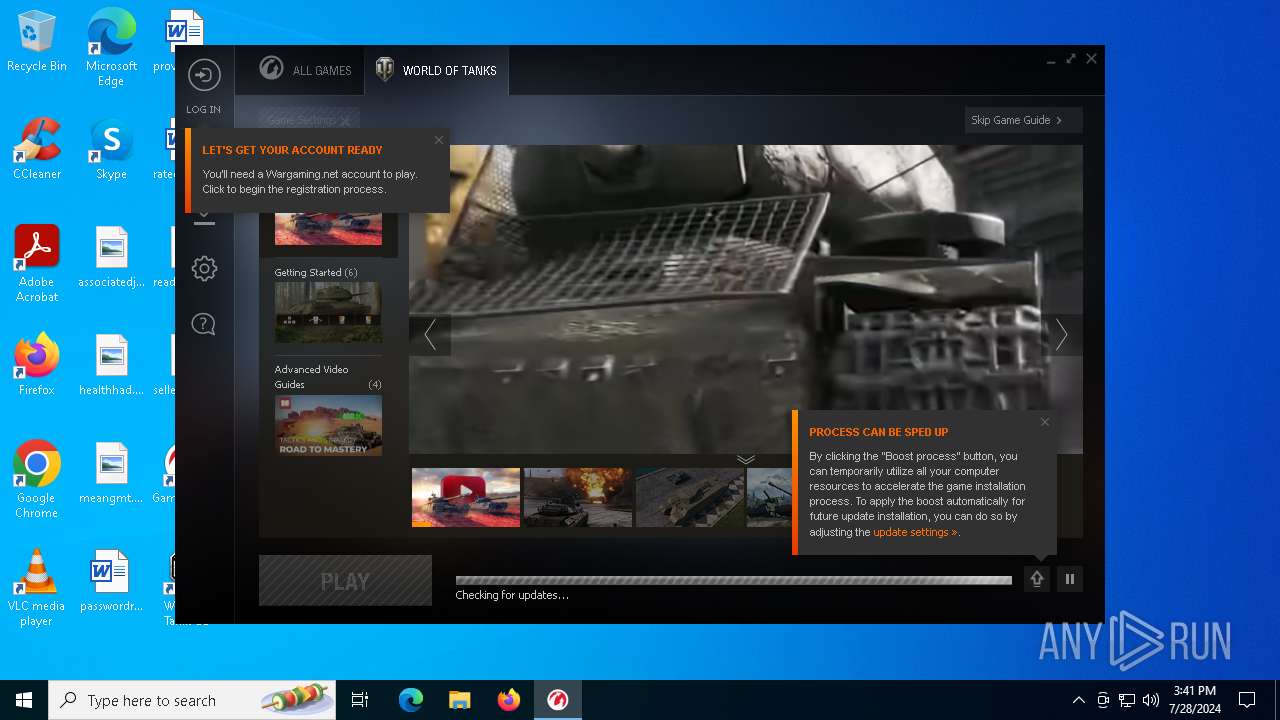The width and height of the screenshot is (1280, 720).
Task: Open Recycle Bin desktop icon
Action: [x=37, y=42]
